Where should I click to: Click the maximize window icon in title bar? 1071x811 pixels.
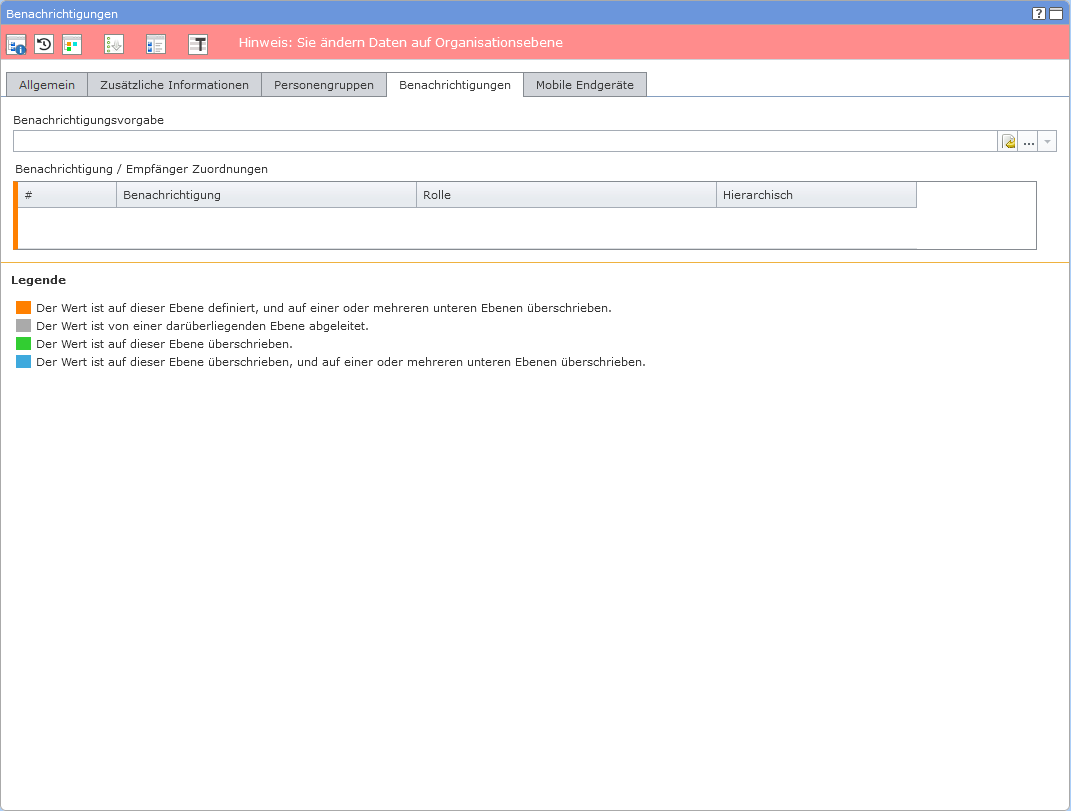1056,13
